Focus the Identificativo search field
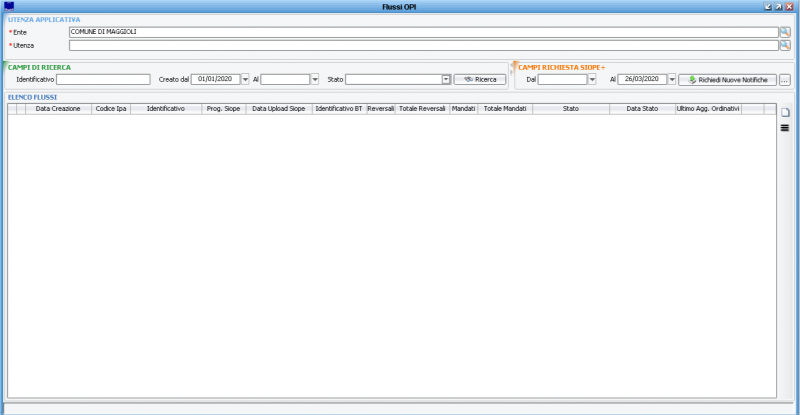This screenshot has width=800, height=415. [x=103, y=80]
